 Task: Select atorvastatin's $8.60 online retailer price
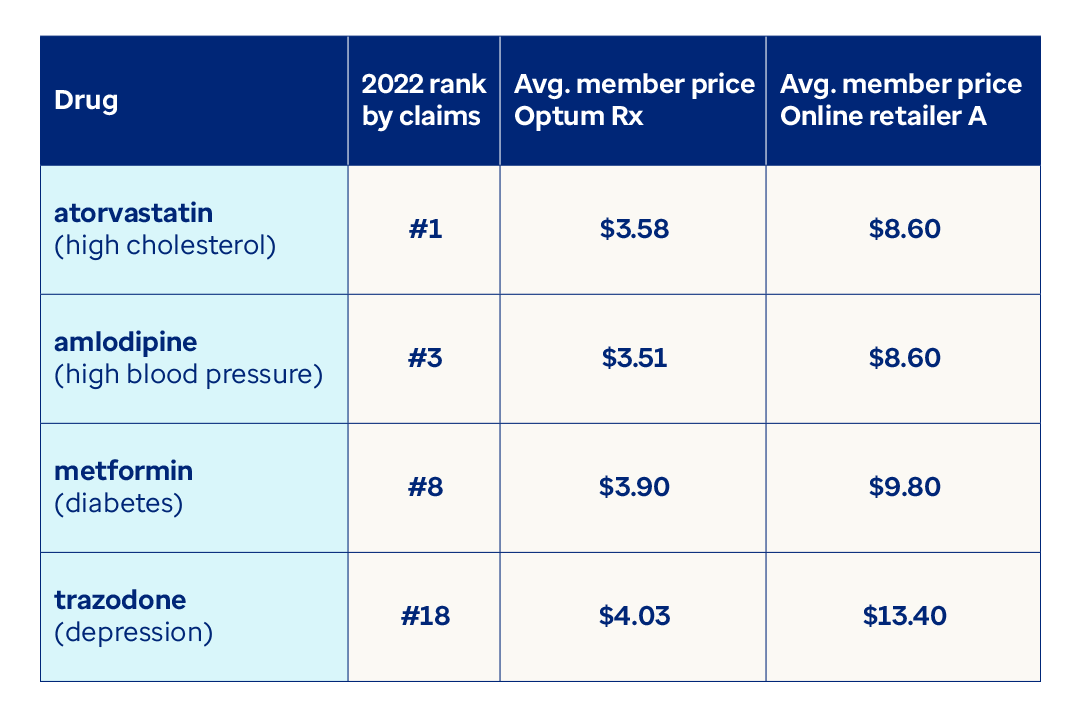click(x=904, y=229)
